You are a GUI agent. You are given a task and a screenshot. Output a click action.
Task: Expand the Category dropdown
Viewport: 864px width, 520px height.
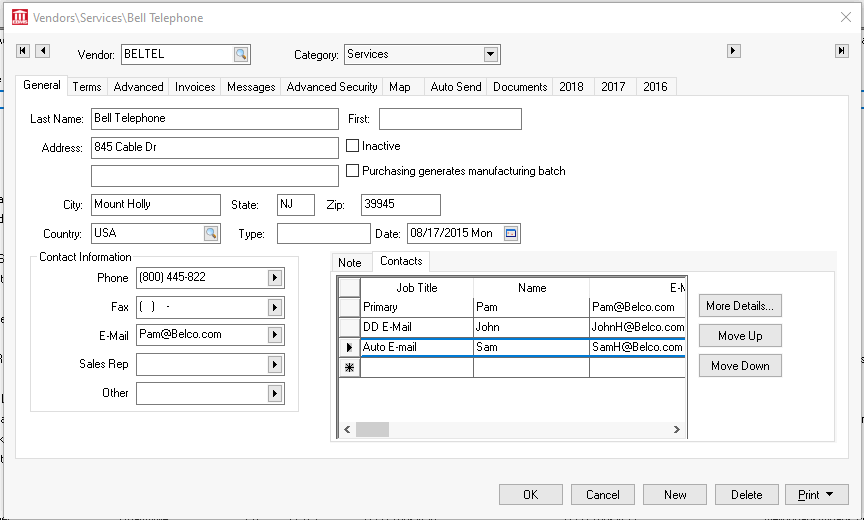[490, 54]
